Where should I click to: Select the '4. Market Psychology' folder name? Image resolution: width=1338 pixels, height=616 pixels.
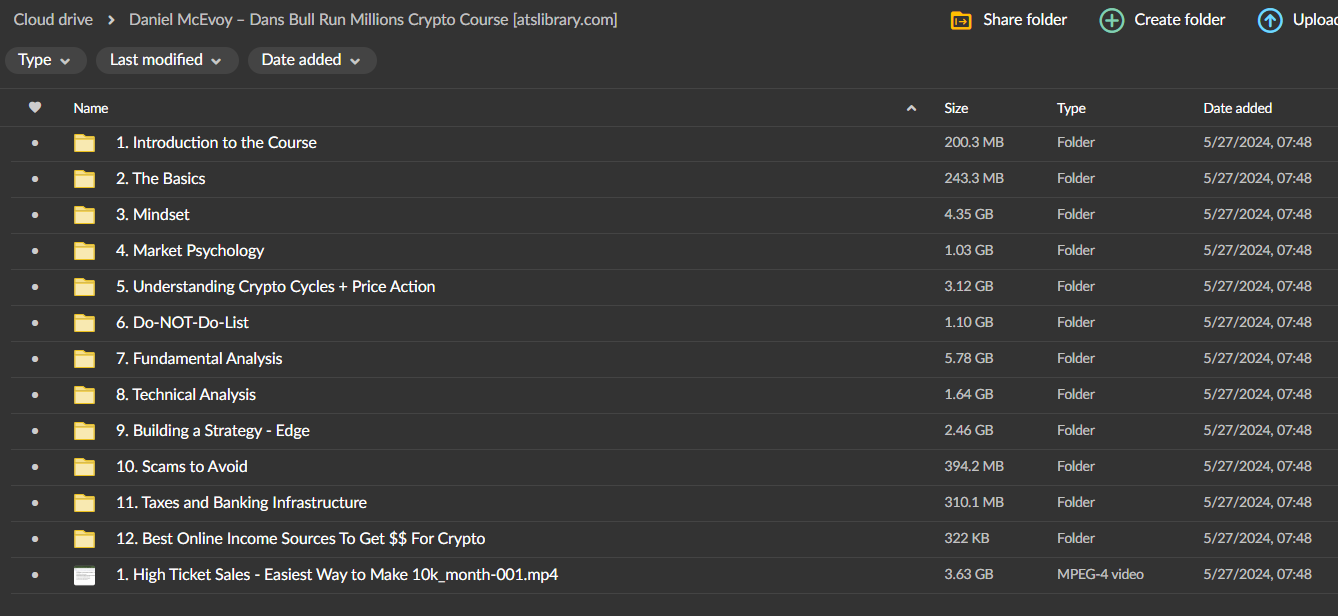click(x=190, y=251)
